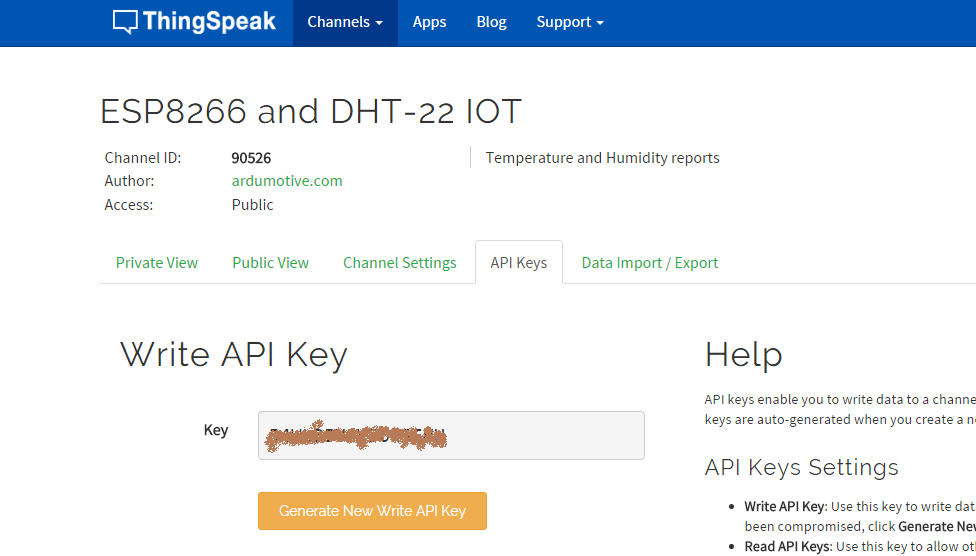The width and height of the screenshot is (976, 556).
Task: Go to the Blog page
Action: click(x=492, y=22)
